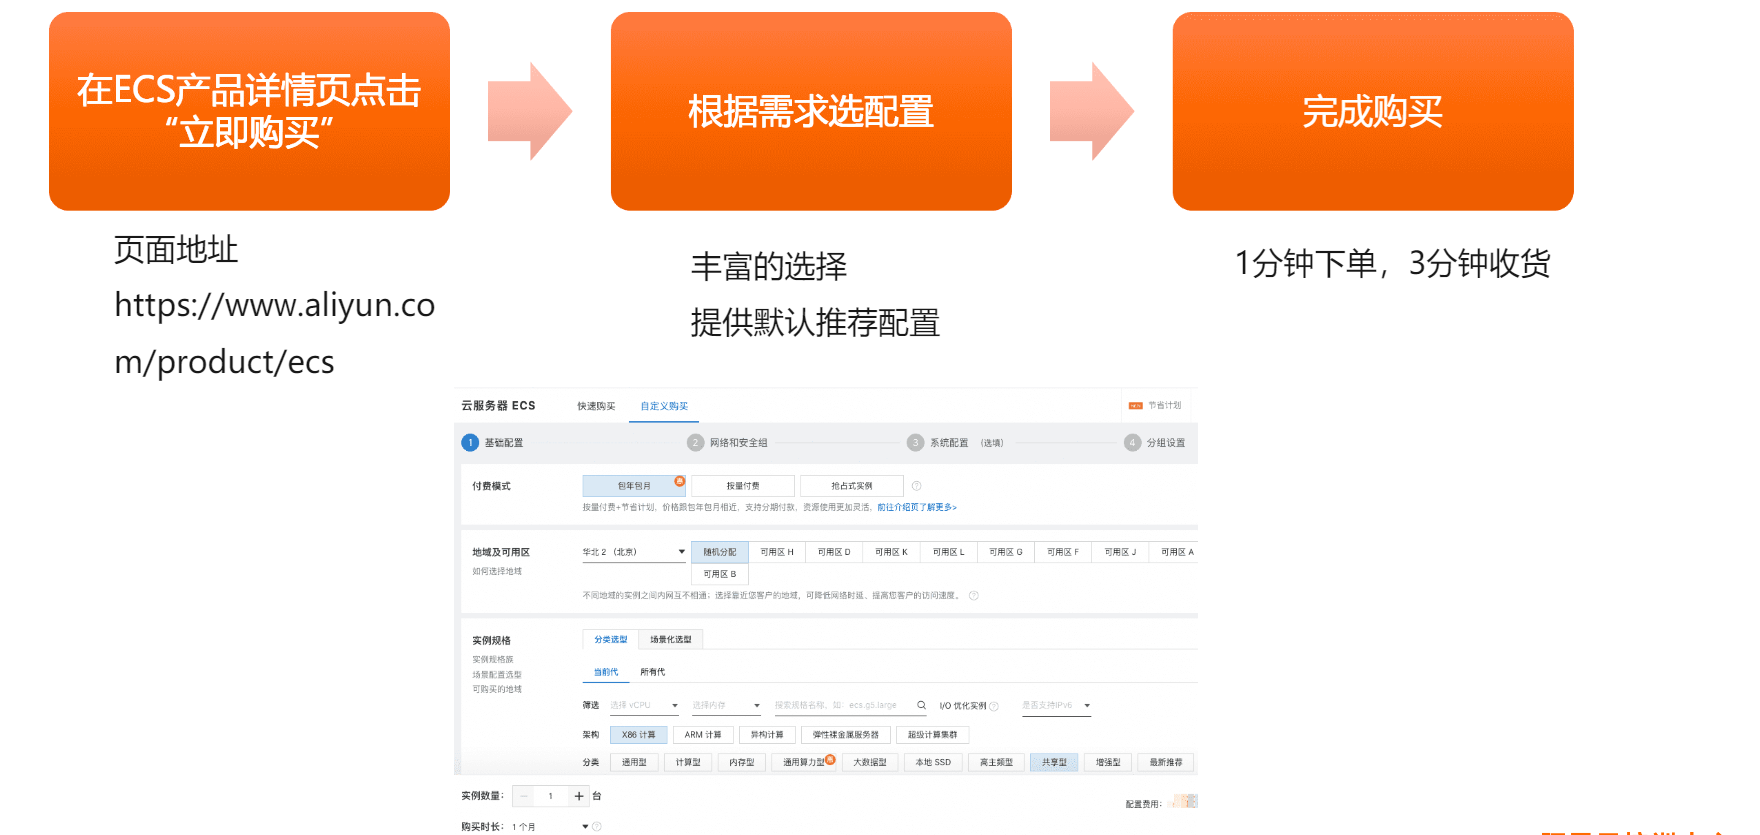The height and width of the screenshot is (835, 1760).
Task: Go to step 3 系统配置
Action: tap(955, 443)
